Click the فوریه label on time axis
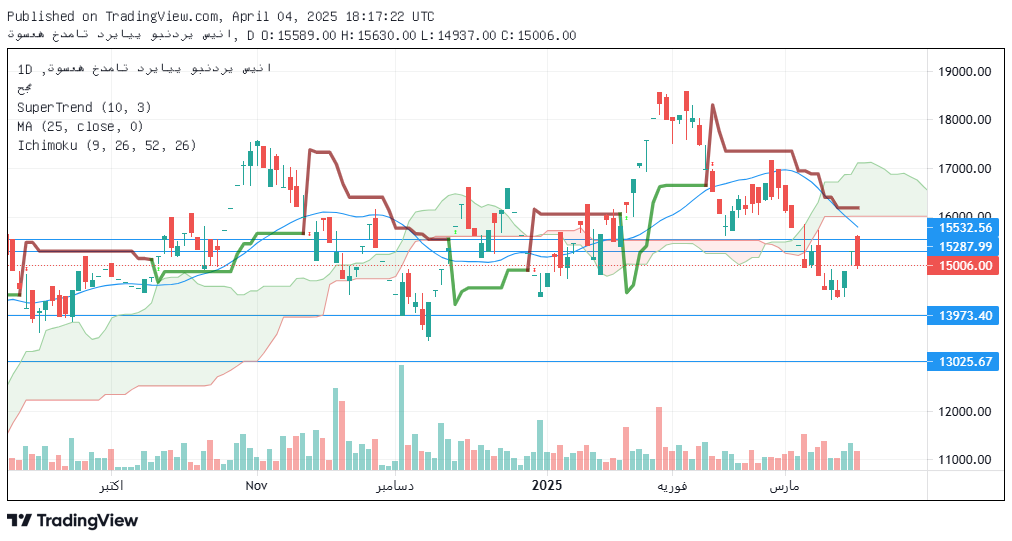 tap(672, 486)
